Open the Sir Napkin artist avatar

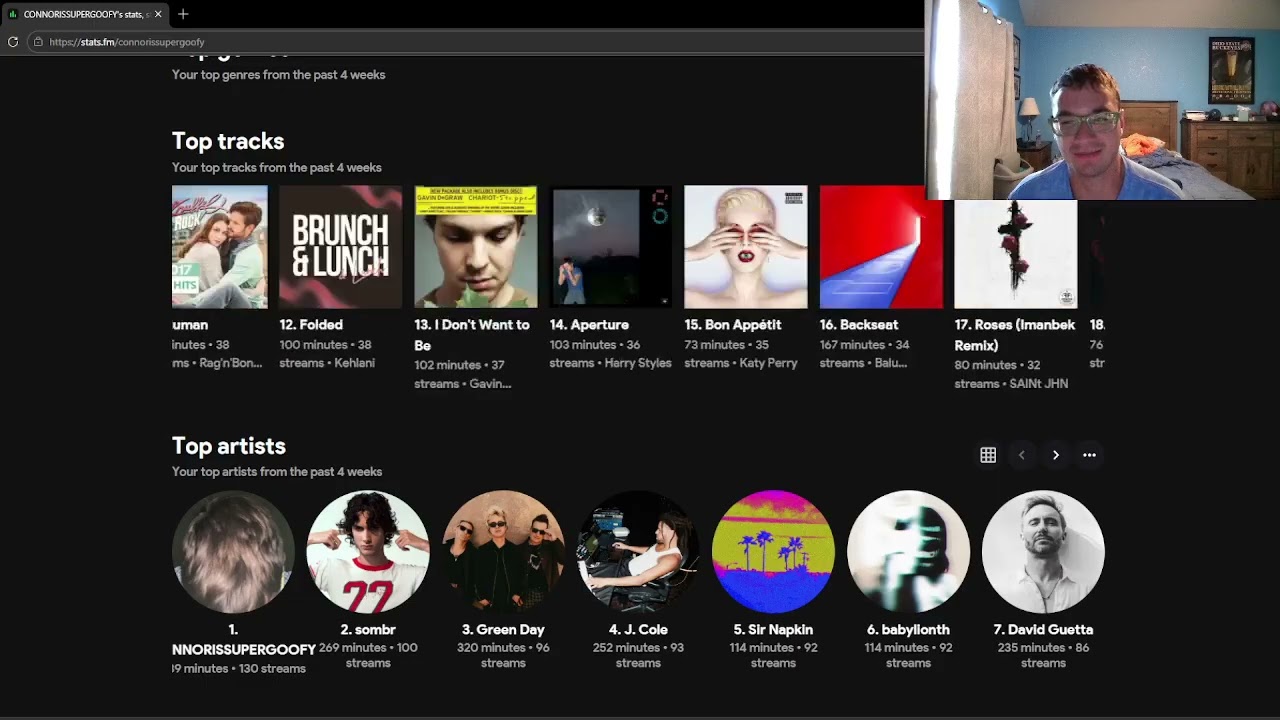pos(773,551)
